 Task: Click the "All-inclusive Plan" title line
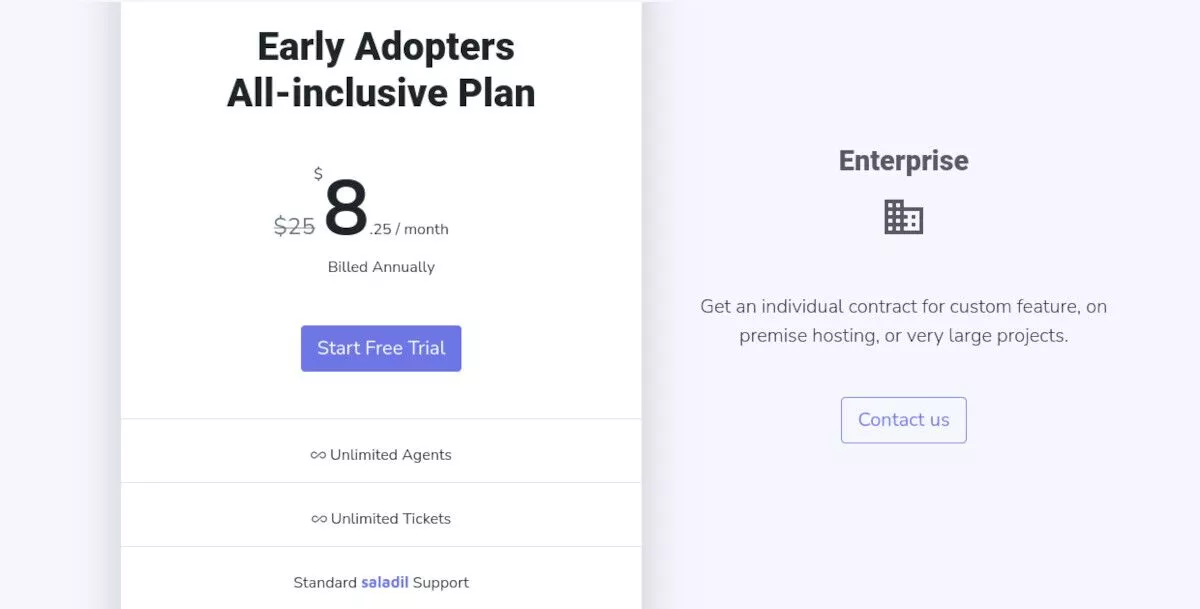point(381,94)
